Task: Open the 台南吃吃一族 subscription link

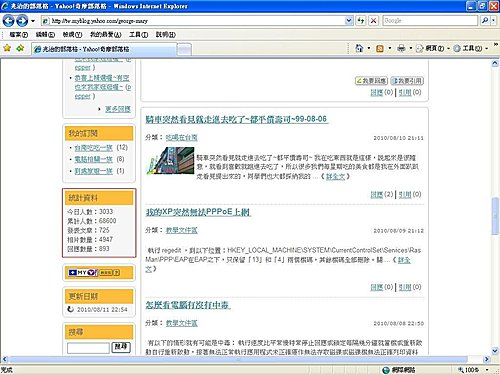Action: pyautogui.click(x=94, y=147)
